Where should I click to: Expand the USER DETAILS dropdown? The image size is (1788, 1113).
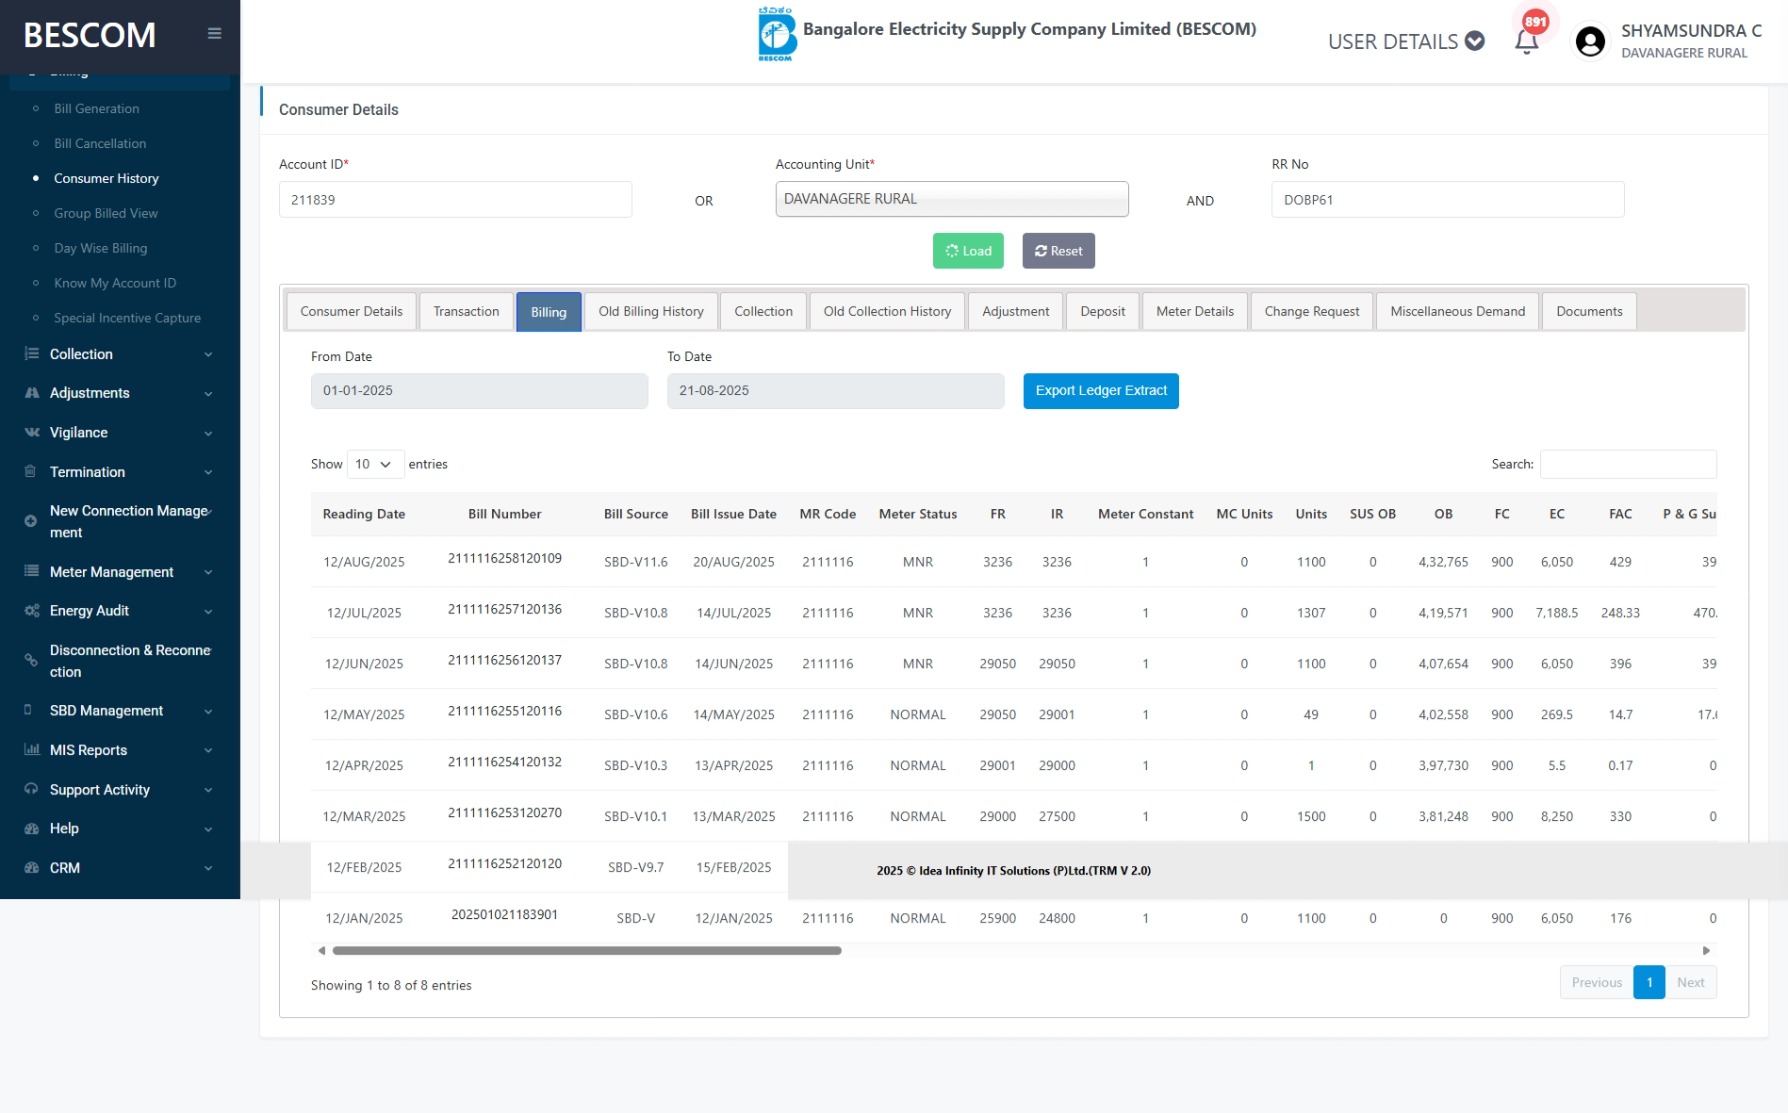pos(1405,41)
